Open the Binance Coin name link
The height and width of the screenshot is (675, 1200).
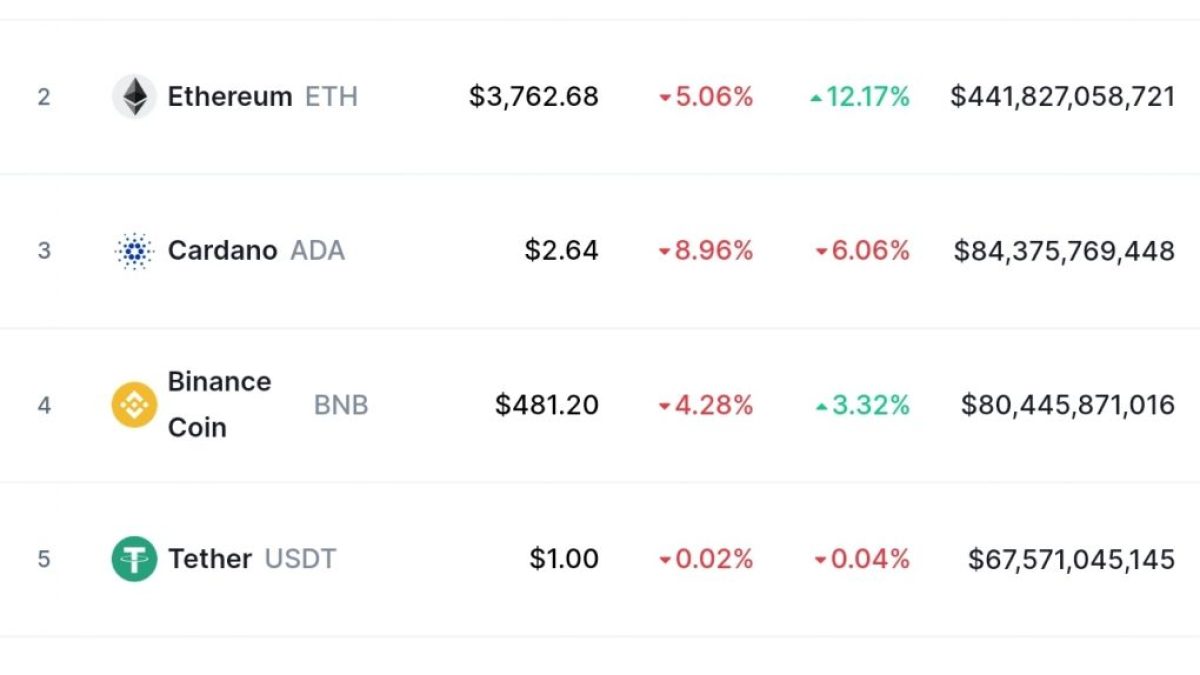coord(219,405)
